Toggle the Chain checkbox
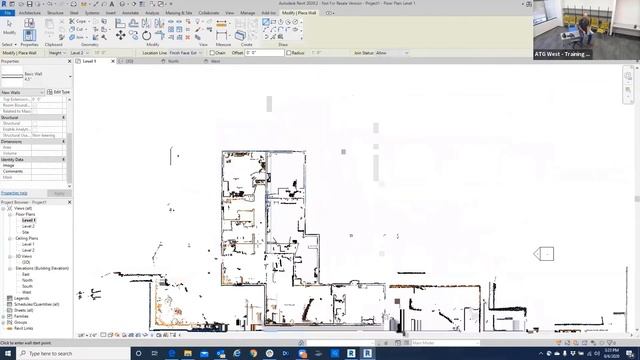This screenshot has width=640, height=360. coord(212,53)
